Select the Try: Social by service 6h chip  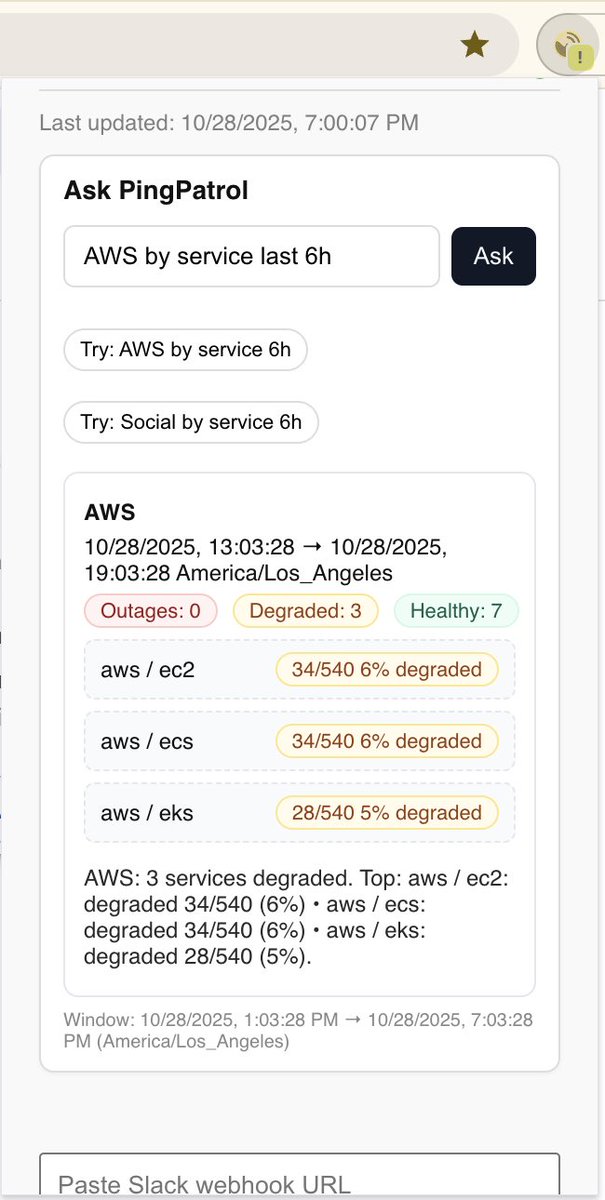click(191, 422)
